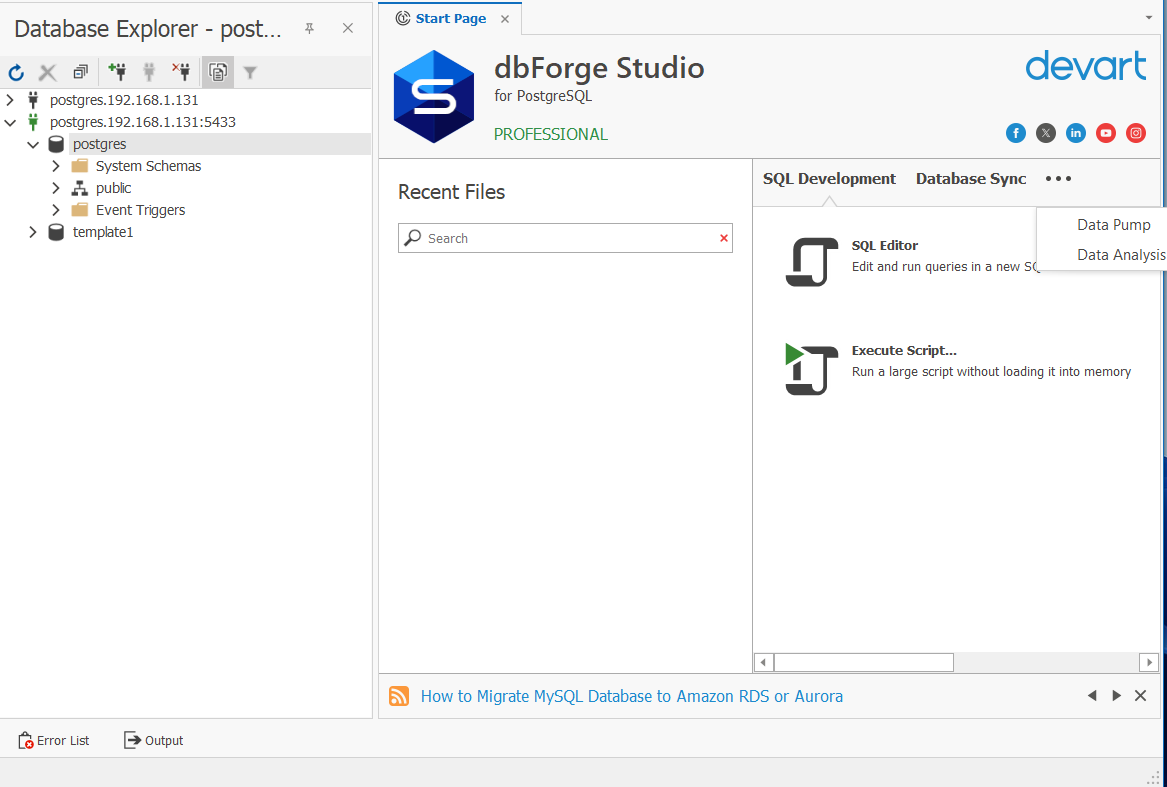This screenshot has height=787, width=1167.
Task: Select Event Triggers tree item
Action: click(140, 210)
